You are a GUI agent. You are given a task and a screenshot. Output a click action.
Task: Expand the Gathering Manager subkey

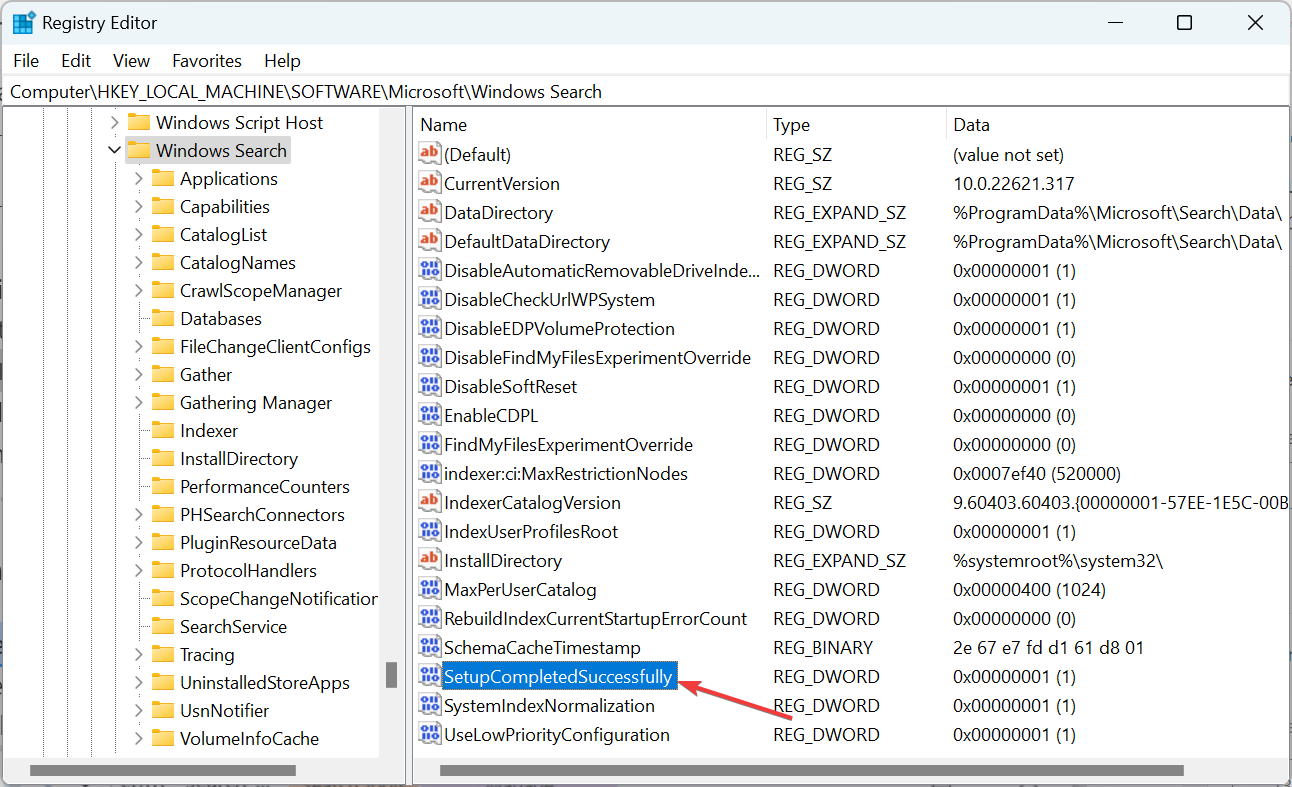tap(138, 402)
